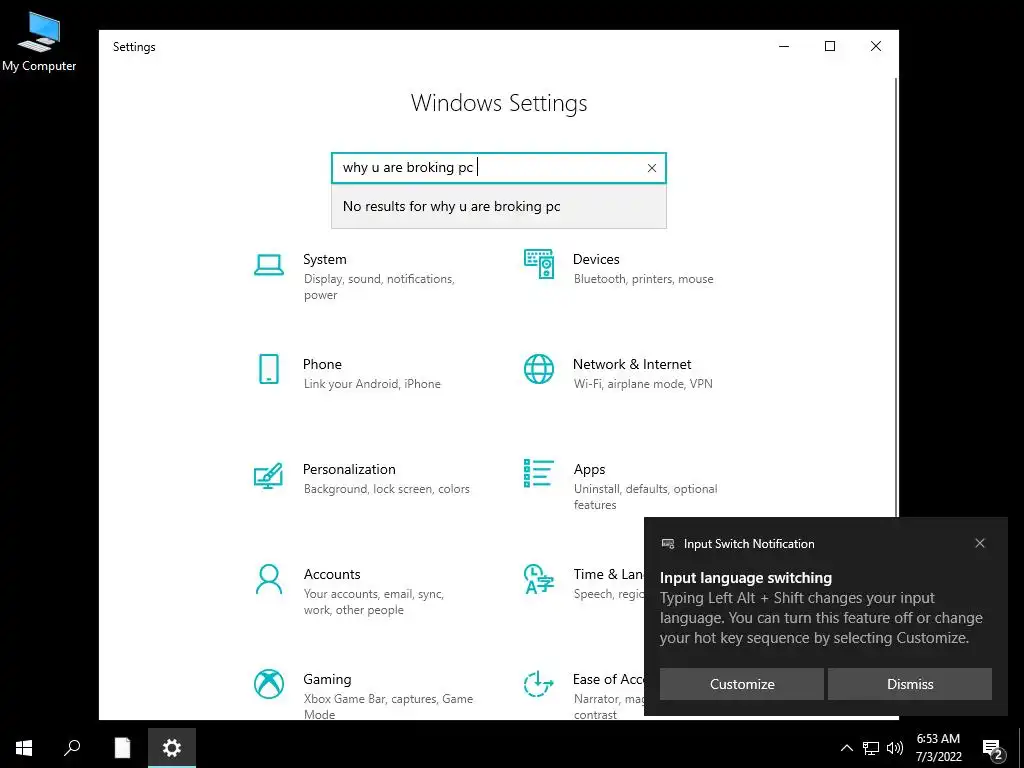Click the network status tray icon
This screenshot has height=768, width=1024.
click(x=871, y=748)
